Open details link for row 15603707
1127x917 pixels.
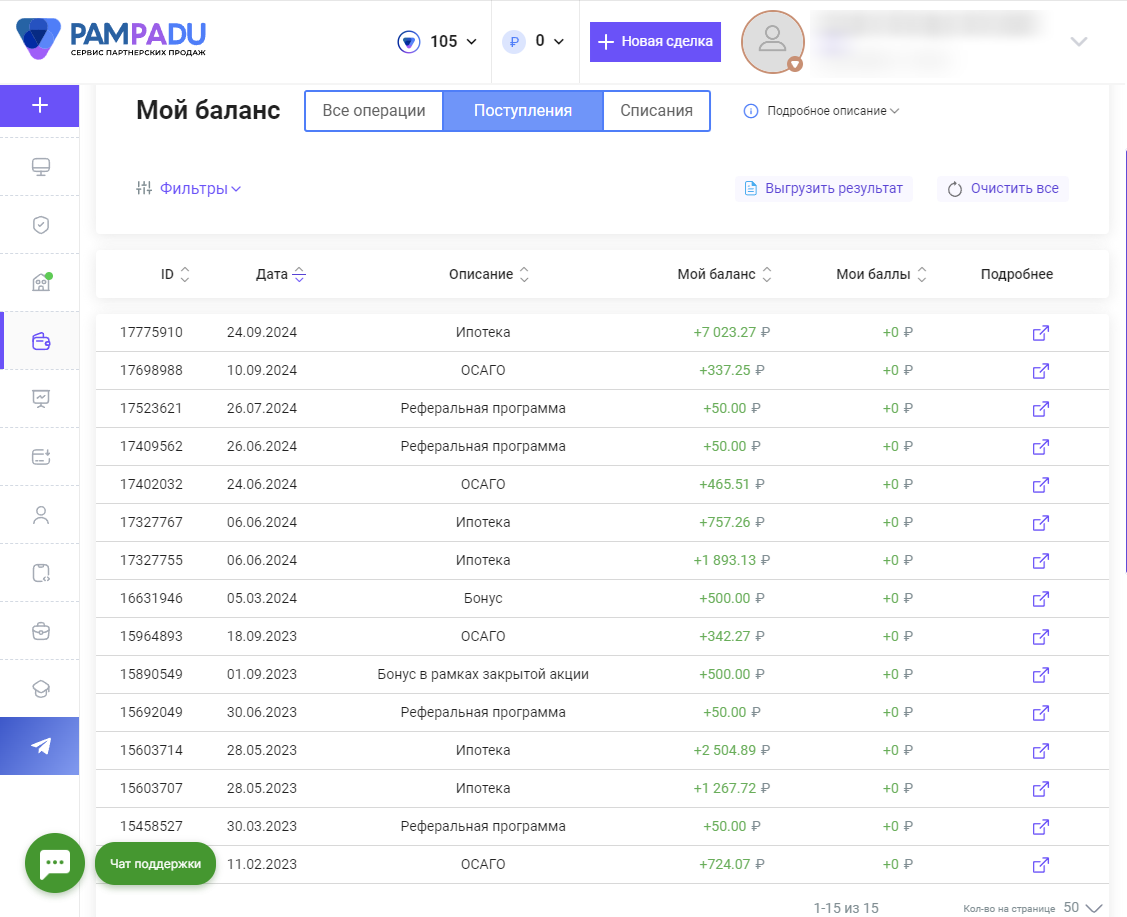coord(1040,789)
